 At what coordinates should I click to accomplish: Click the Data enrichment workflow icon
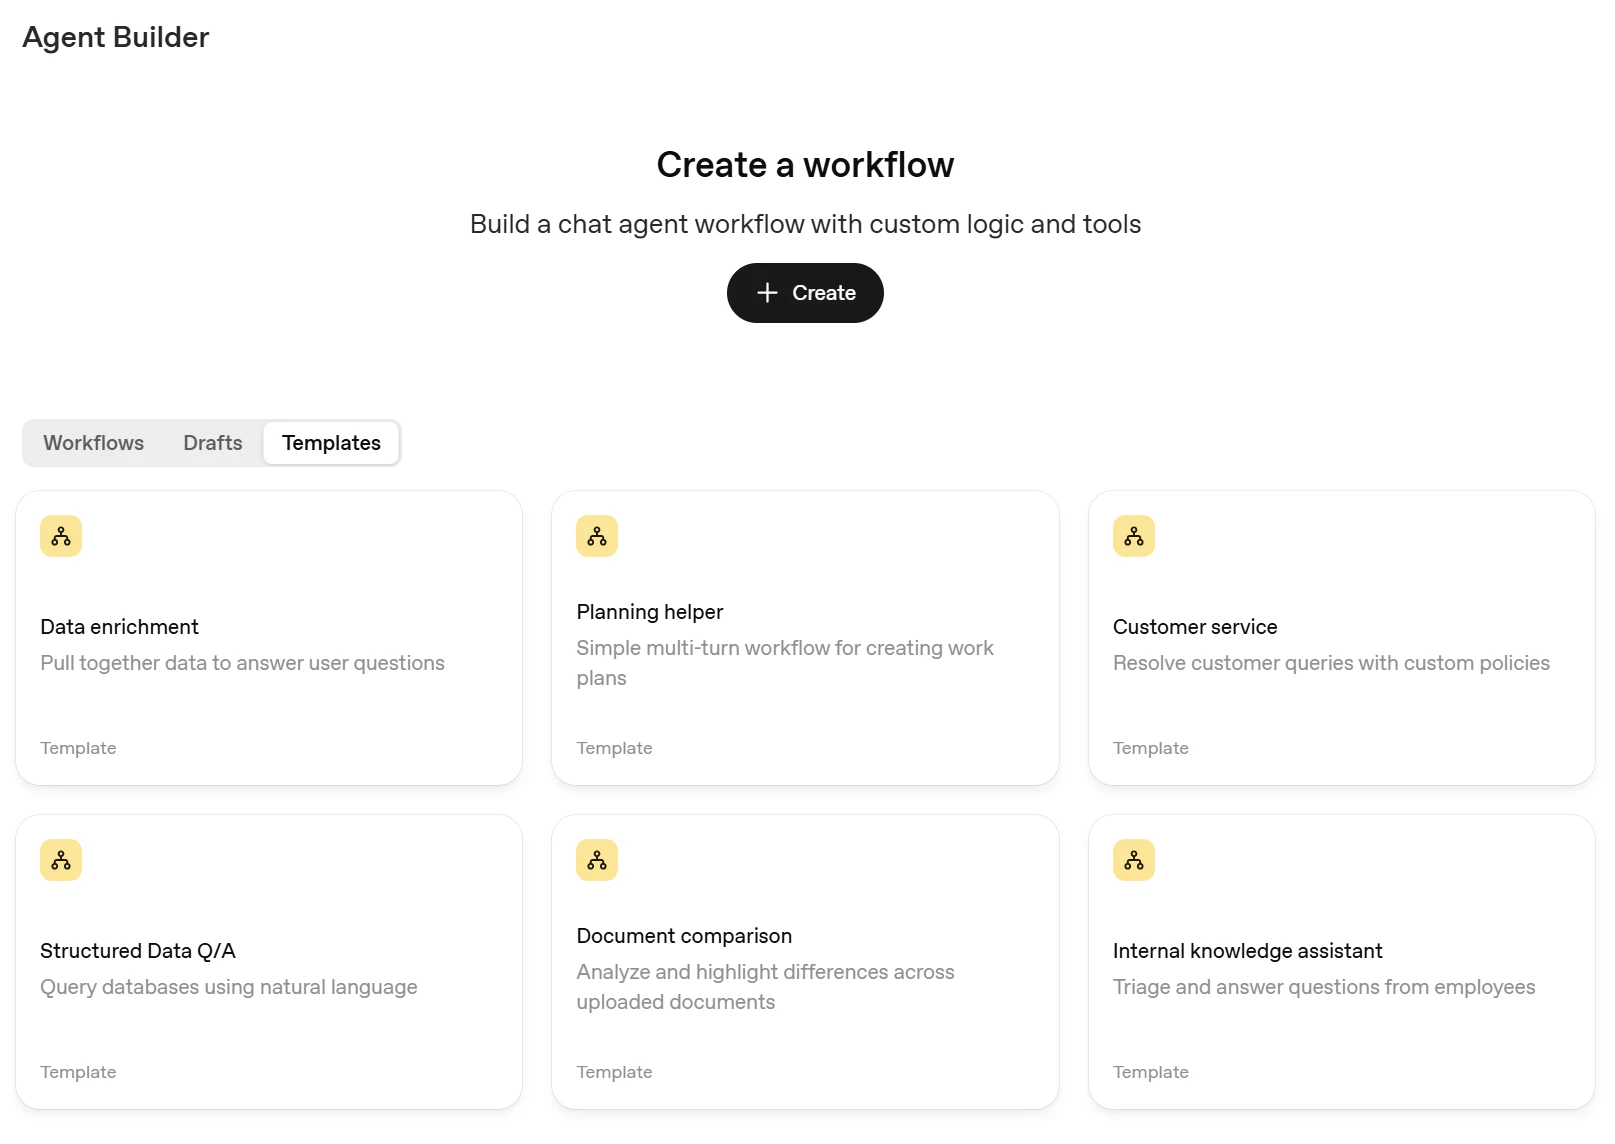click(x=61, y=536)
